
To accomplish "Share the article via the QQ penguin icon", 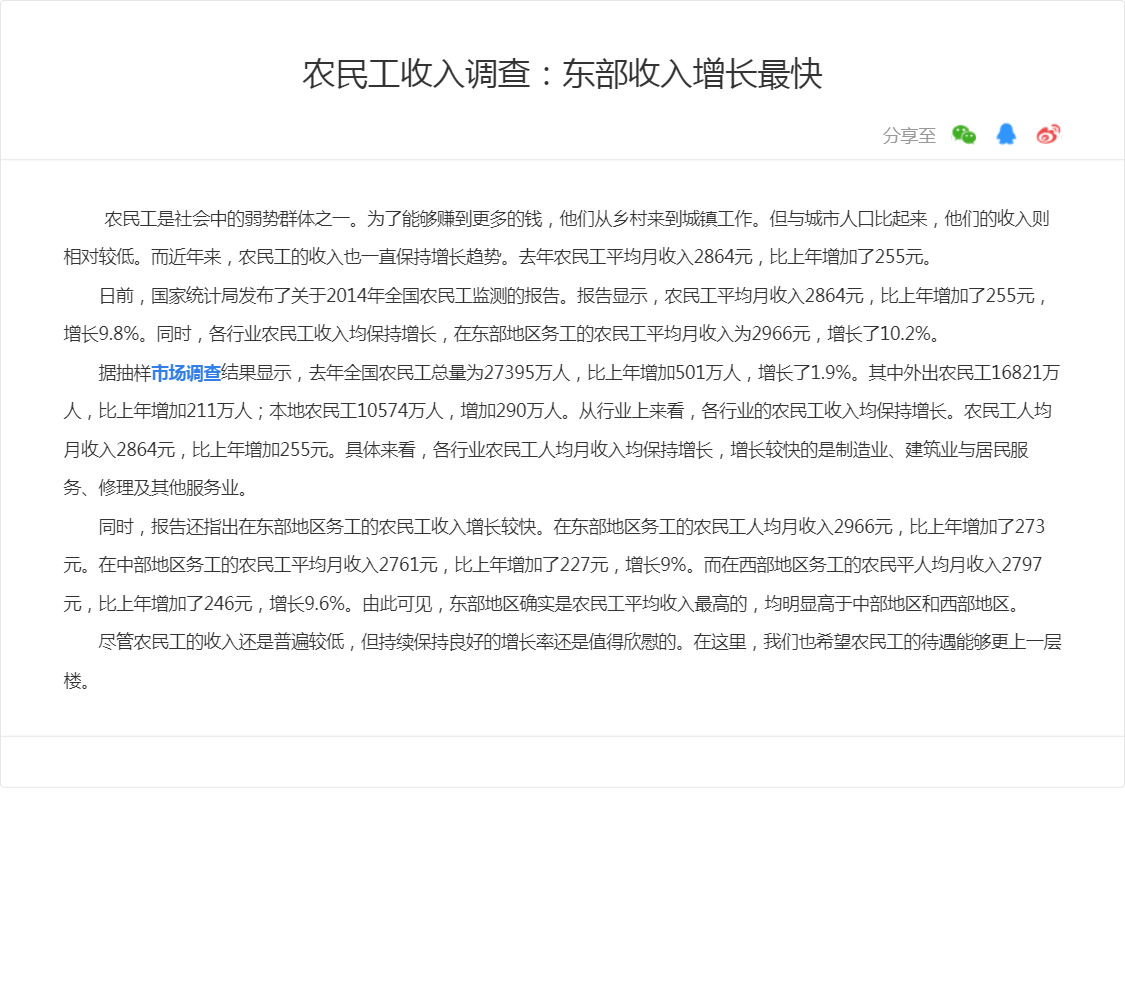I will click(x=1006, y=134).
